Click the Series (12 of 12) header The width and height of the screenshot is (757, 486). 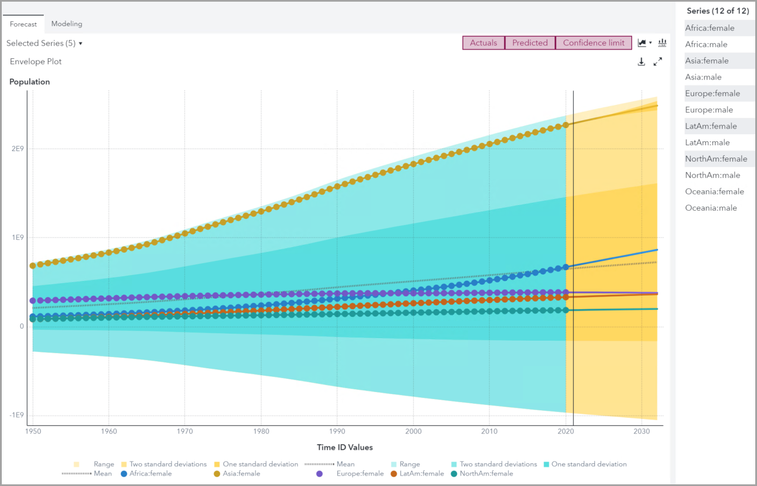(718, 11)
